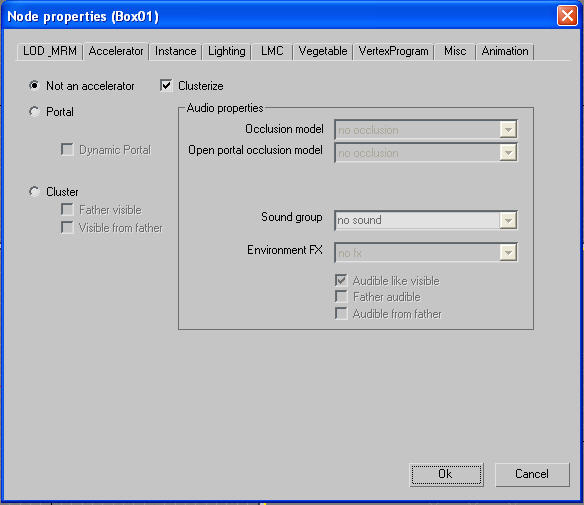The image size is (584, 505).
Task: Choose the Portal radio option
Action: [34, 111]
